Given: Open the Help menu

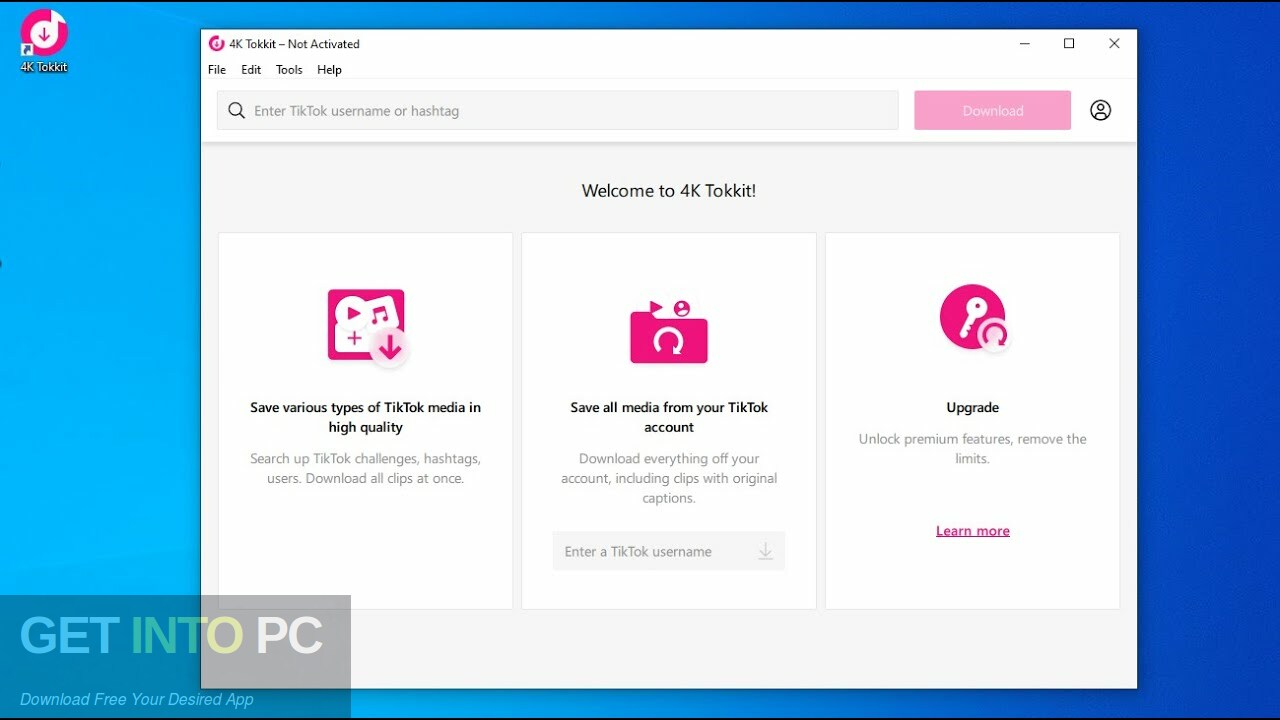Looking at the screenshot, I should coord(329,70).
